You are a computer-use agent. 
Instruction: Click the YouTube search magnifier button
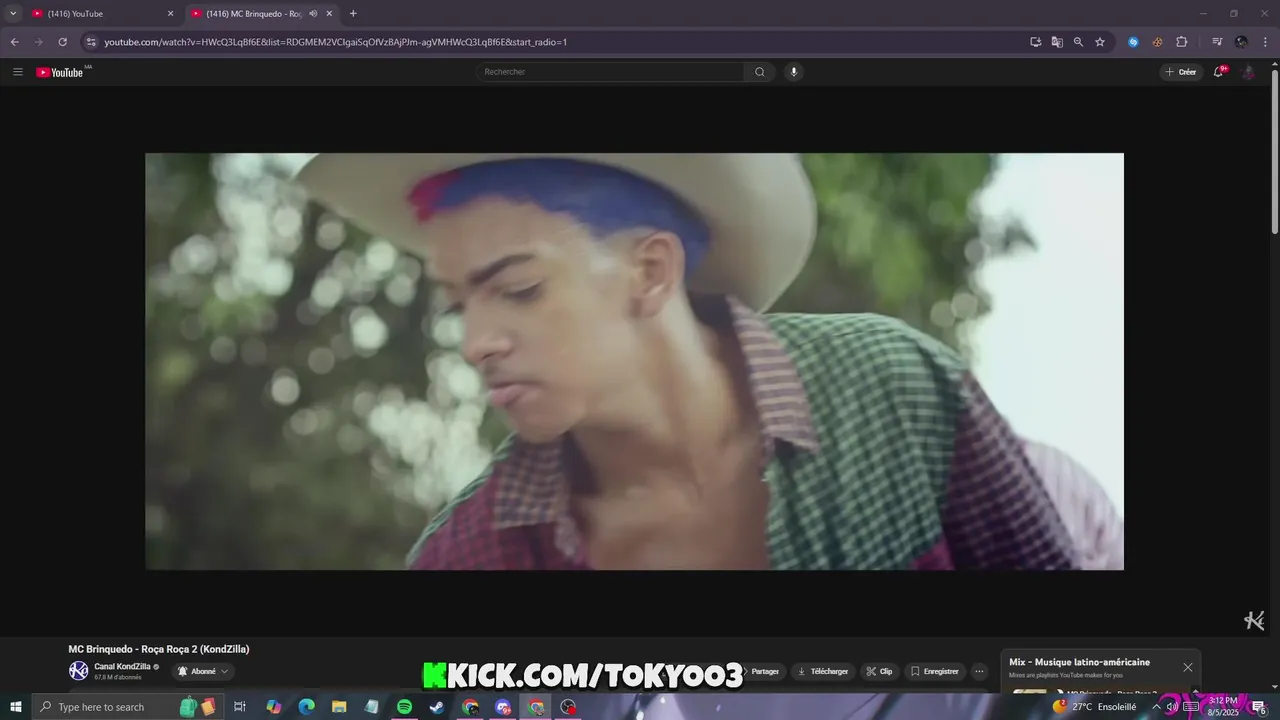point(760,72)
